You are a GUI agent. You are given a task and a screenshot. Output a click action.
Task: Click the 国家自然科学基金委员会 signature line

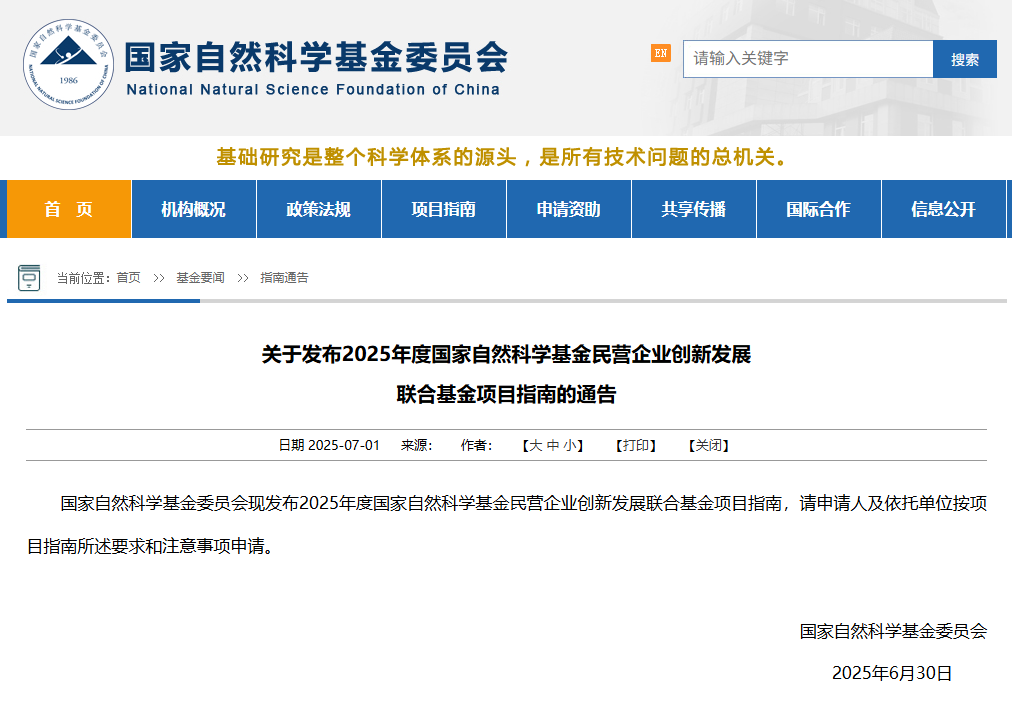tap(893, 631)
